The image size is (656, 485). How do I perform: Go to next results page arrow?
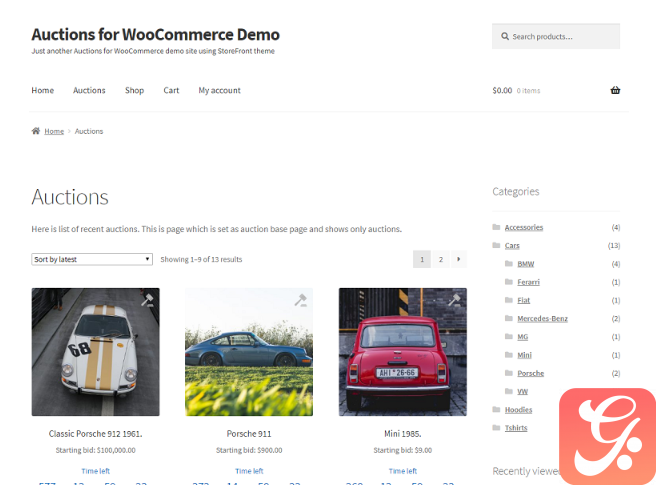coord(459,259)
